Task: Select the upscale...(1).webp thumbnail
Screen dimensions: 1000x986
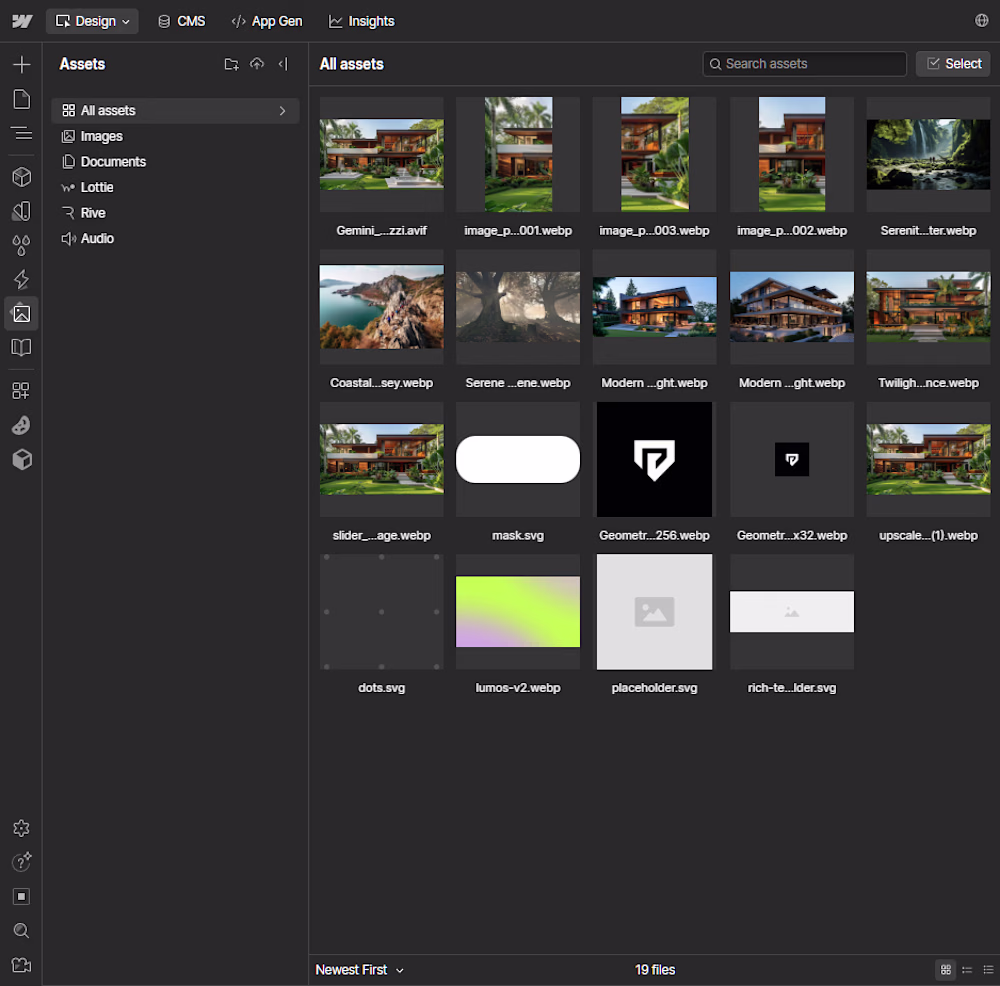Action: point(928,459)
